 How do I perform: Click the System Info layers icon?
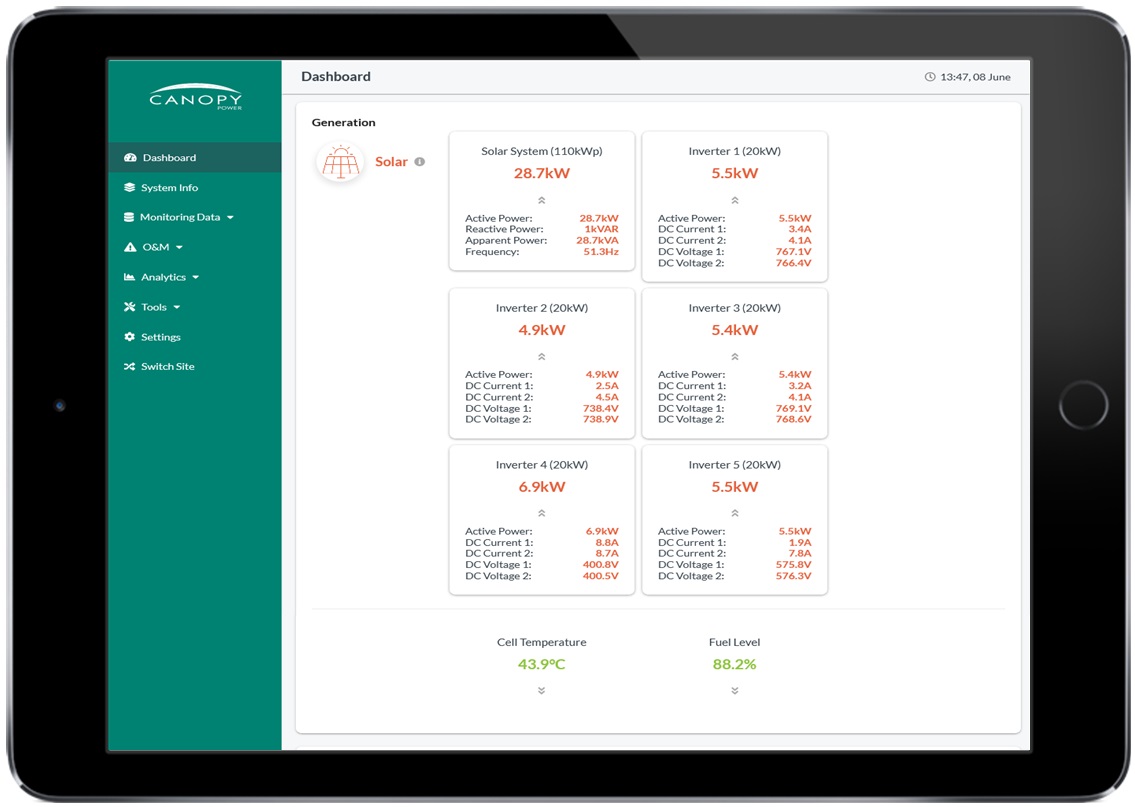pyautogui.click(x=129, y=188)
